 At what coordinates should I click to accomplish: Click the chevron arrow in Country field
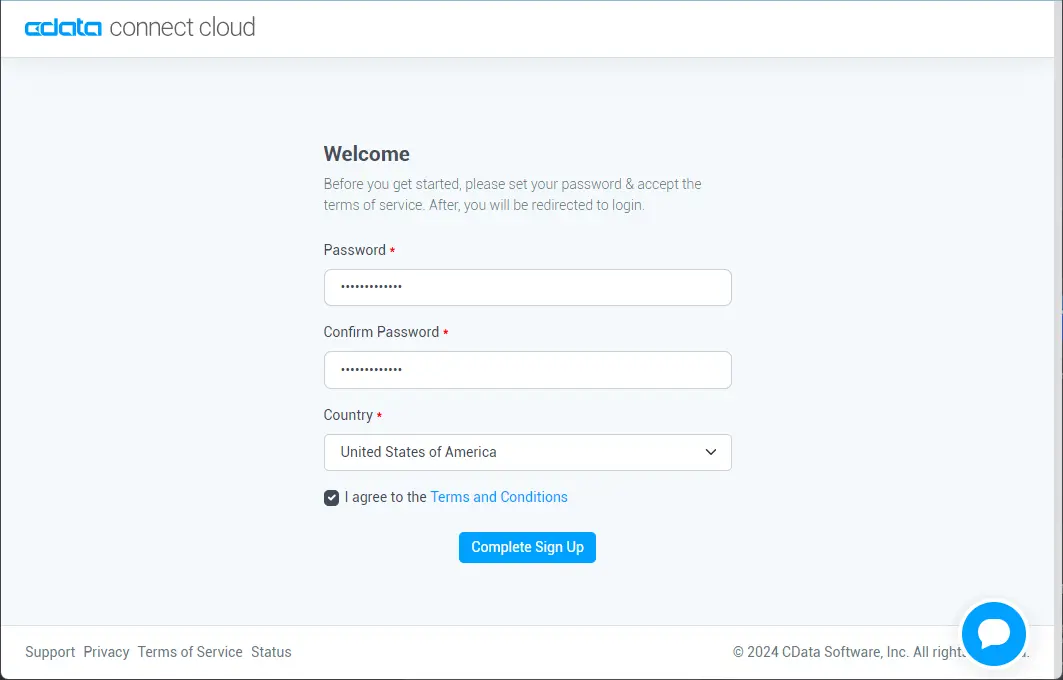coord(711,452)
